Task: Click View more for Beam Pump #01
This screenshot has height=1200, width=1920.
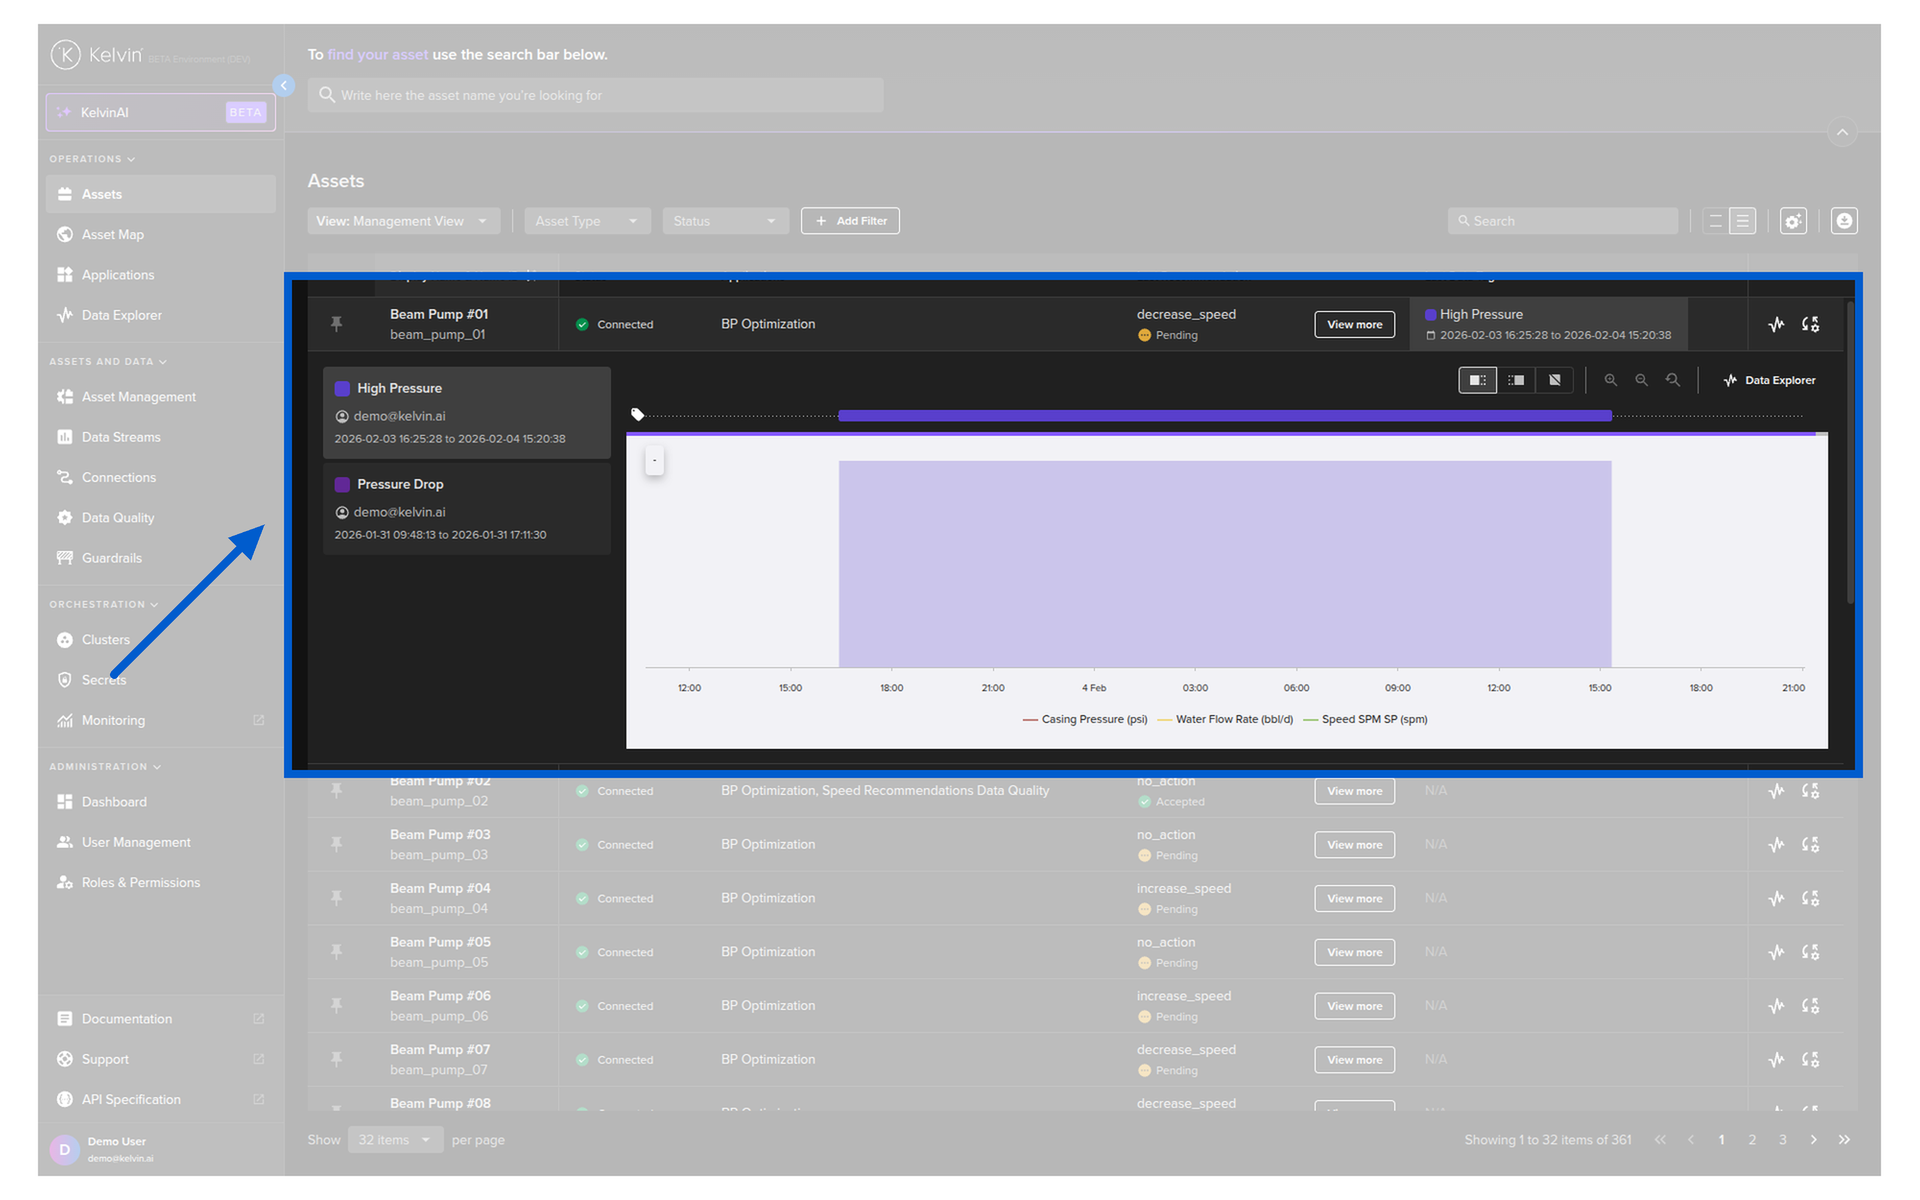Action: [x=1354, y=324]
